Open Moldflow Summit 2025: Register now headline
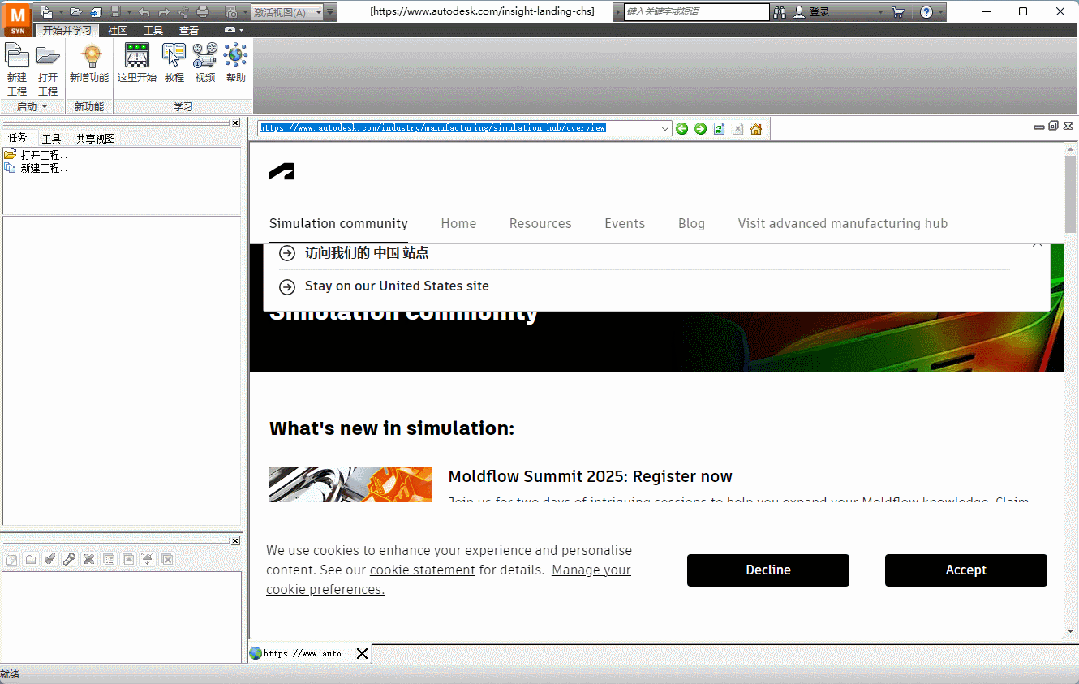This screenshot has width=1079, height=684. coord(590,476)
